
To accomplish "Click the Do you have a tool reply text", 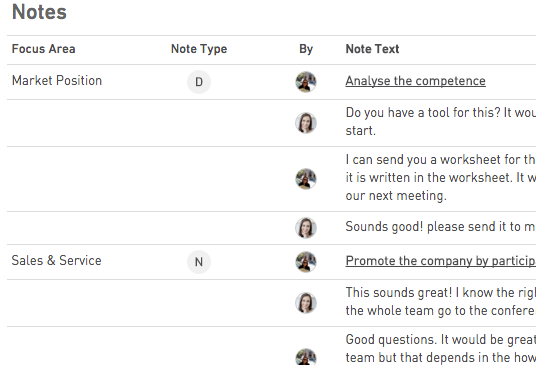I will (x=441, y=121).
